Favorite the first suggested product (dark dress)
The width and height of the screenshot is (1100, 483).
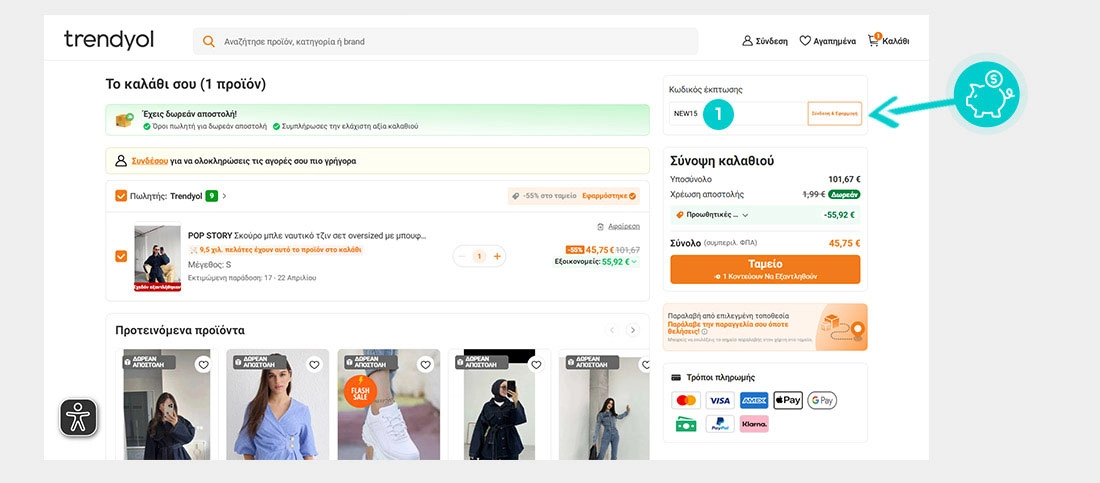203,364
